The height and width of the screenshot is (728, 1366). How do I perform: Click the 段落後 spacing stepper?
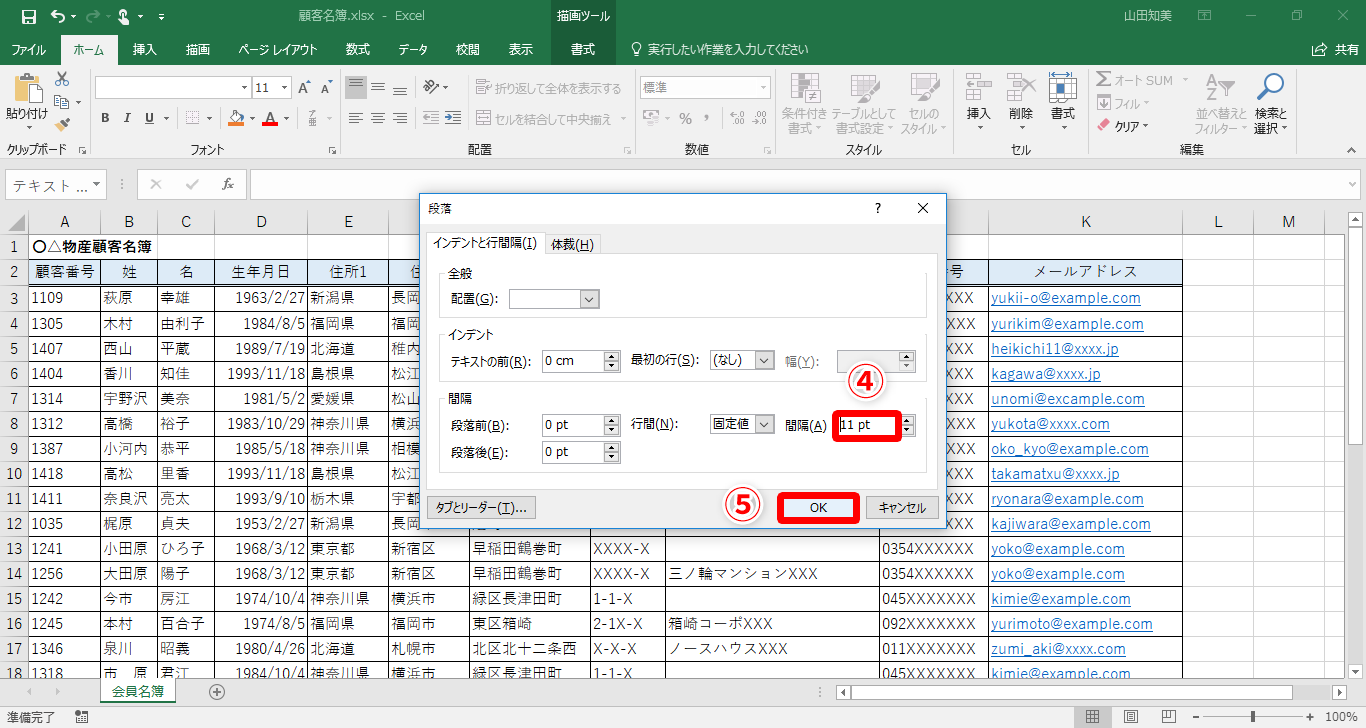(x=612, y=452)
